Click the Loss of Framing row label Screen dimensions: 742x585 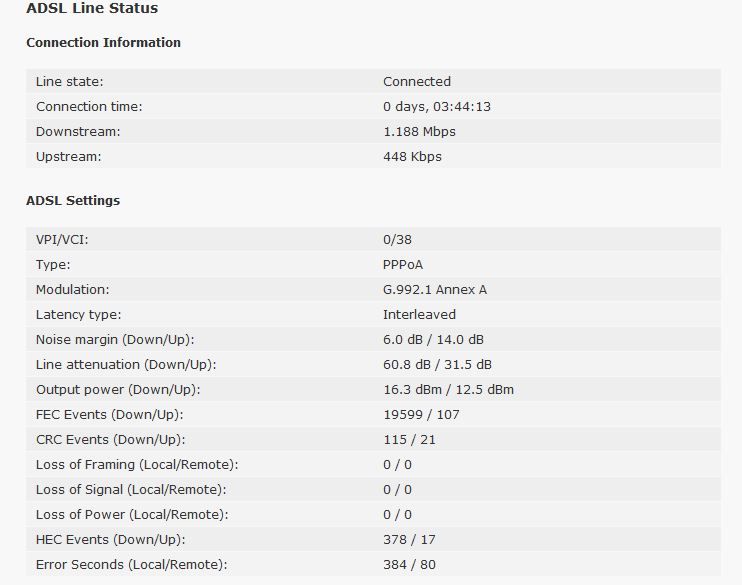point(137,465)
